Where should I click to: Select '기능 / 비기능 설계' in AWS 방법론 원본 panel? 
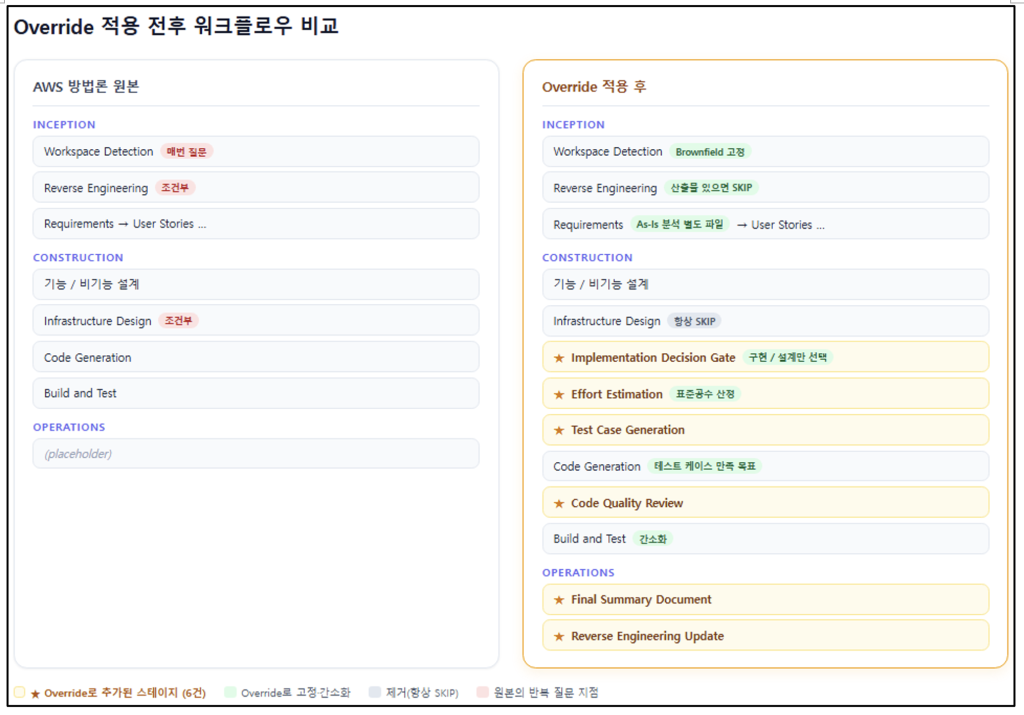(256, 284)
